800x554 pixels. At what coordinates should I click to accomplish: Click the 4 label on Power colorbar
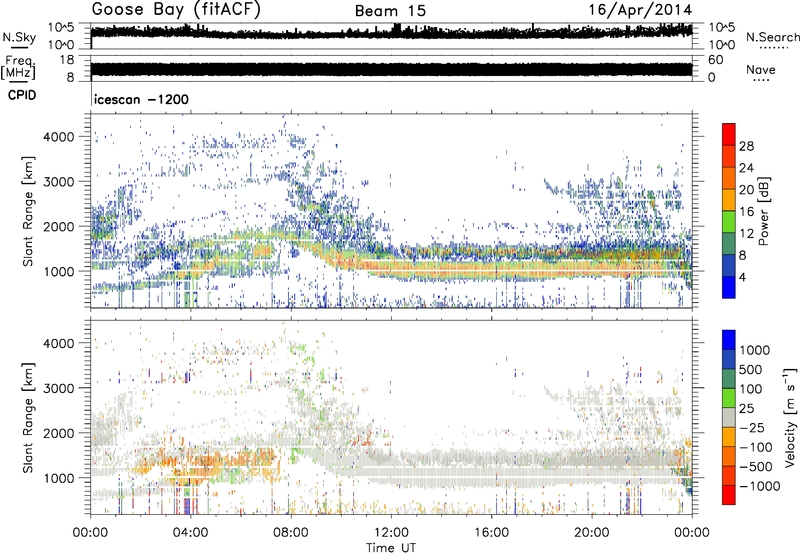(x=742, y=277)
